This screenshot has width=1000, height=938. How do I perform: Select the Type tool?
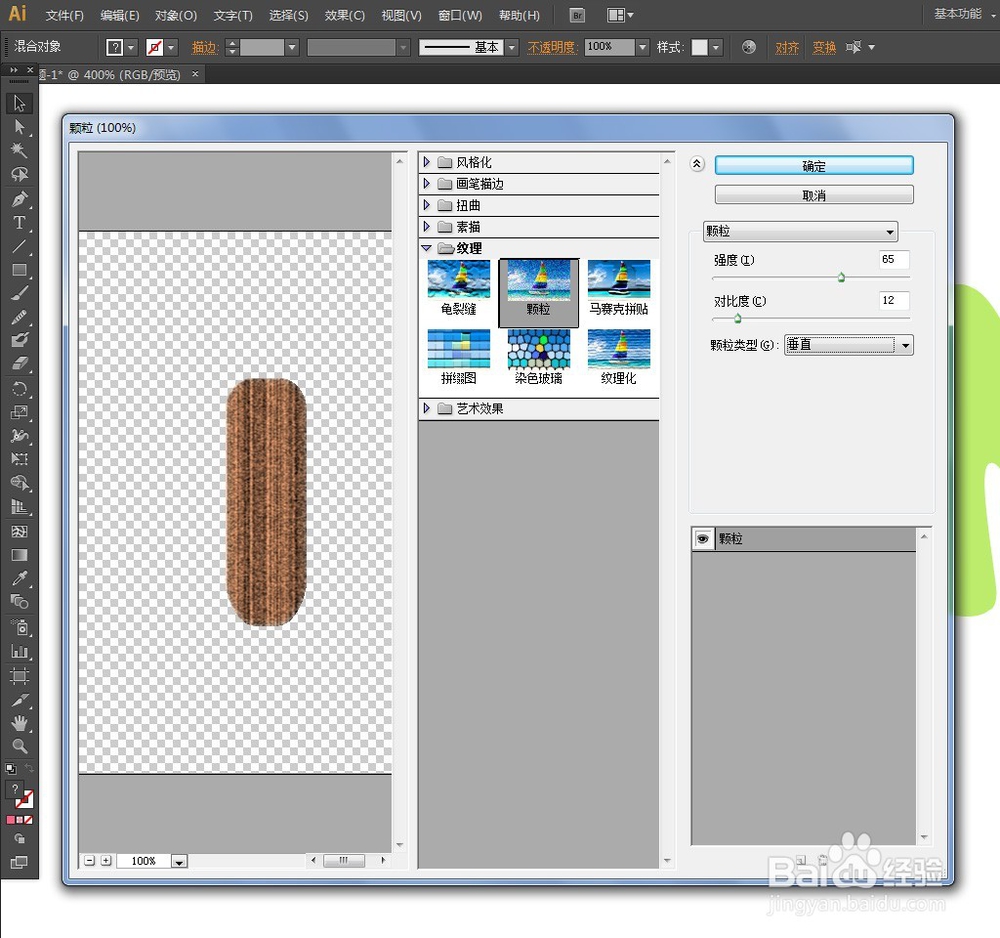[19, 223]
